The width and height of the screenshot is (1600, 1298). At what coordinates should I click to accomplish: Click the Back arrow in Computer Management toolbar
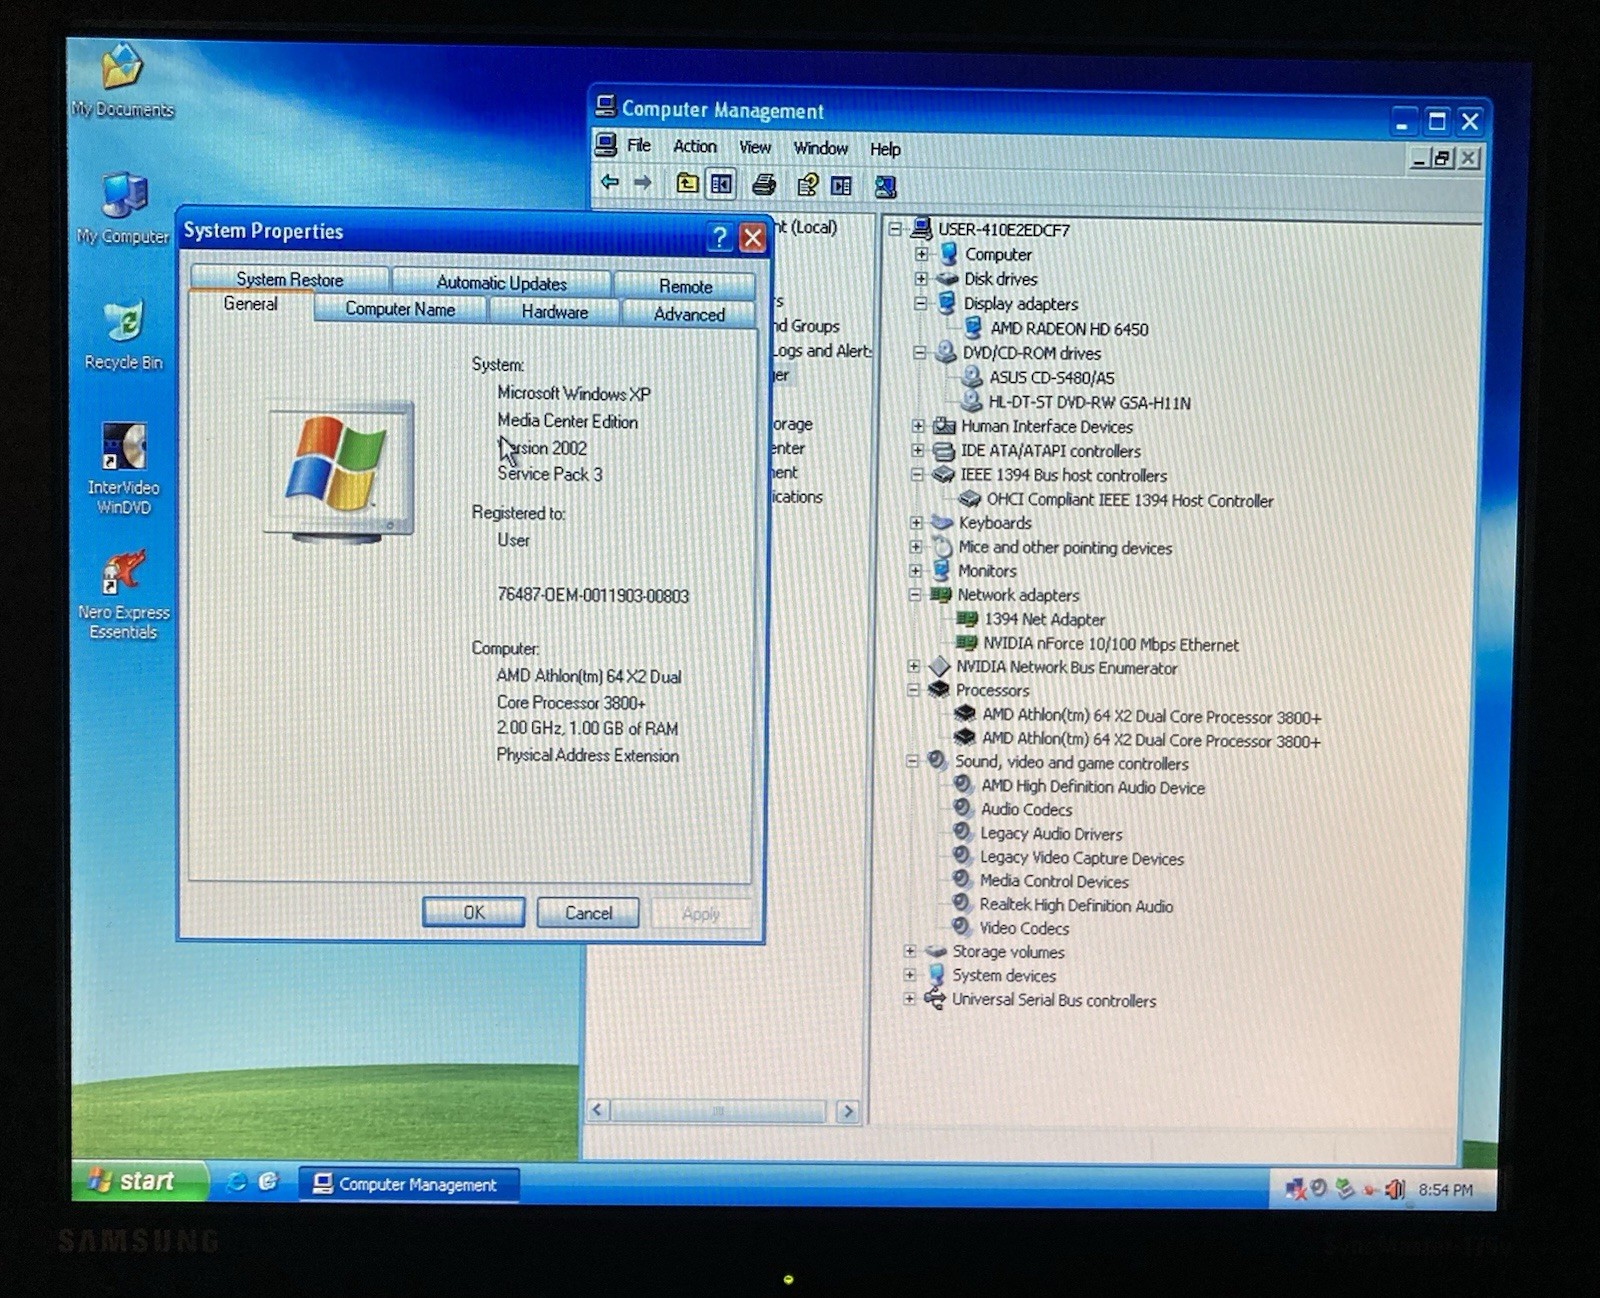pos(609,182)
